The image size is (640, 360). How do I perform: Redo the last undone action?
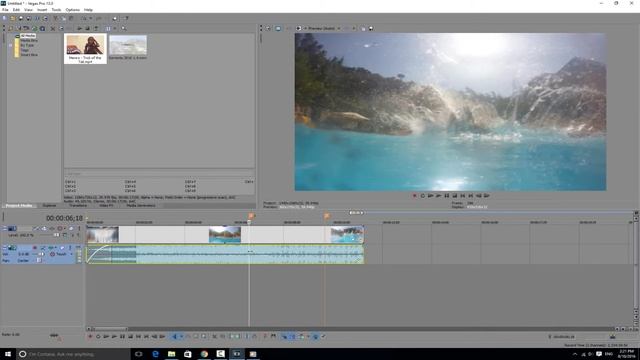click(x=98, y=18)
